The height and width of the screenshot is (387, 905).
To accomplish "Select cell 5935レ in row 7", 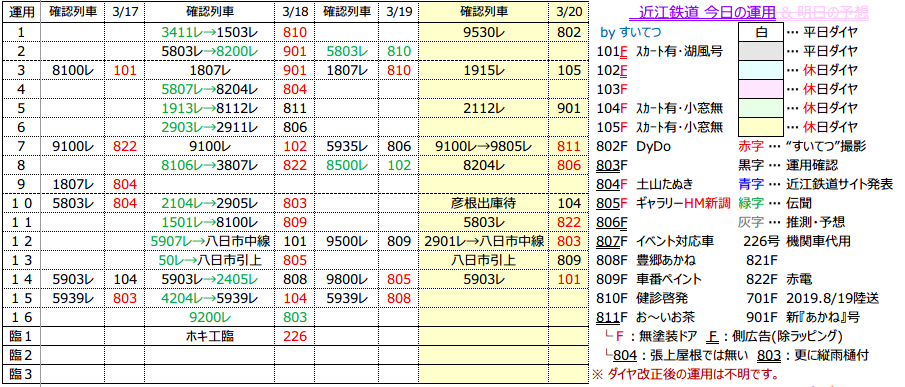I will (346, 146).
